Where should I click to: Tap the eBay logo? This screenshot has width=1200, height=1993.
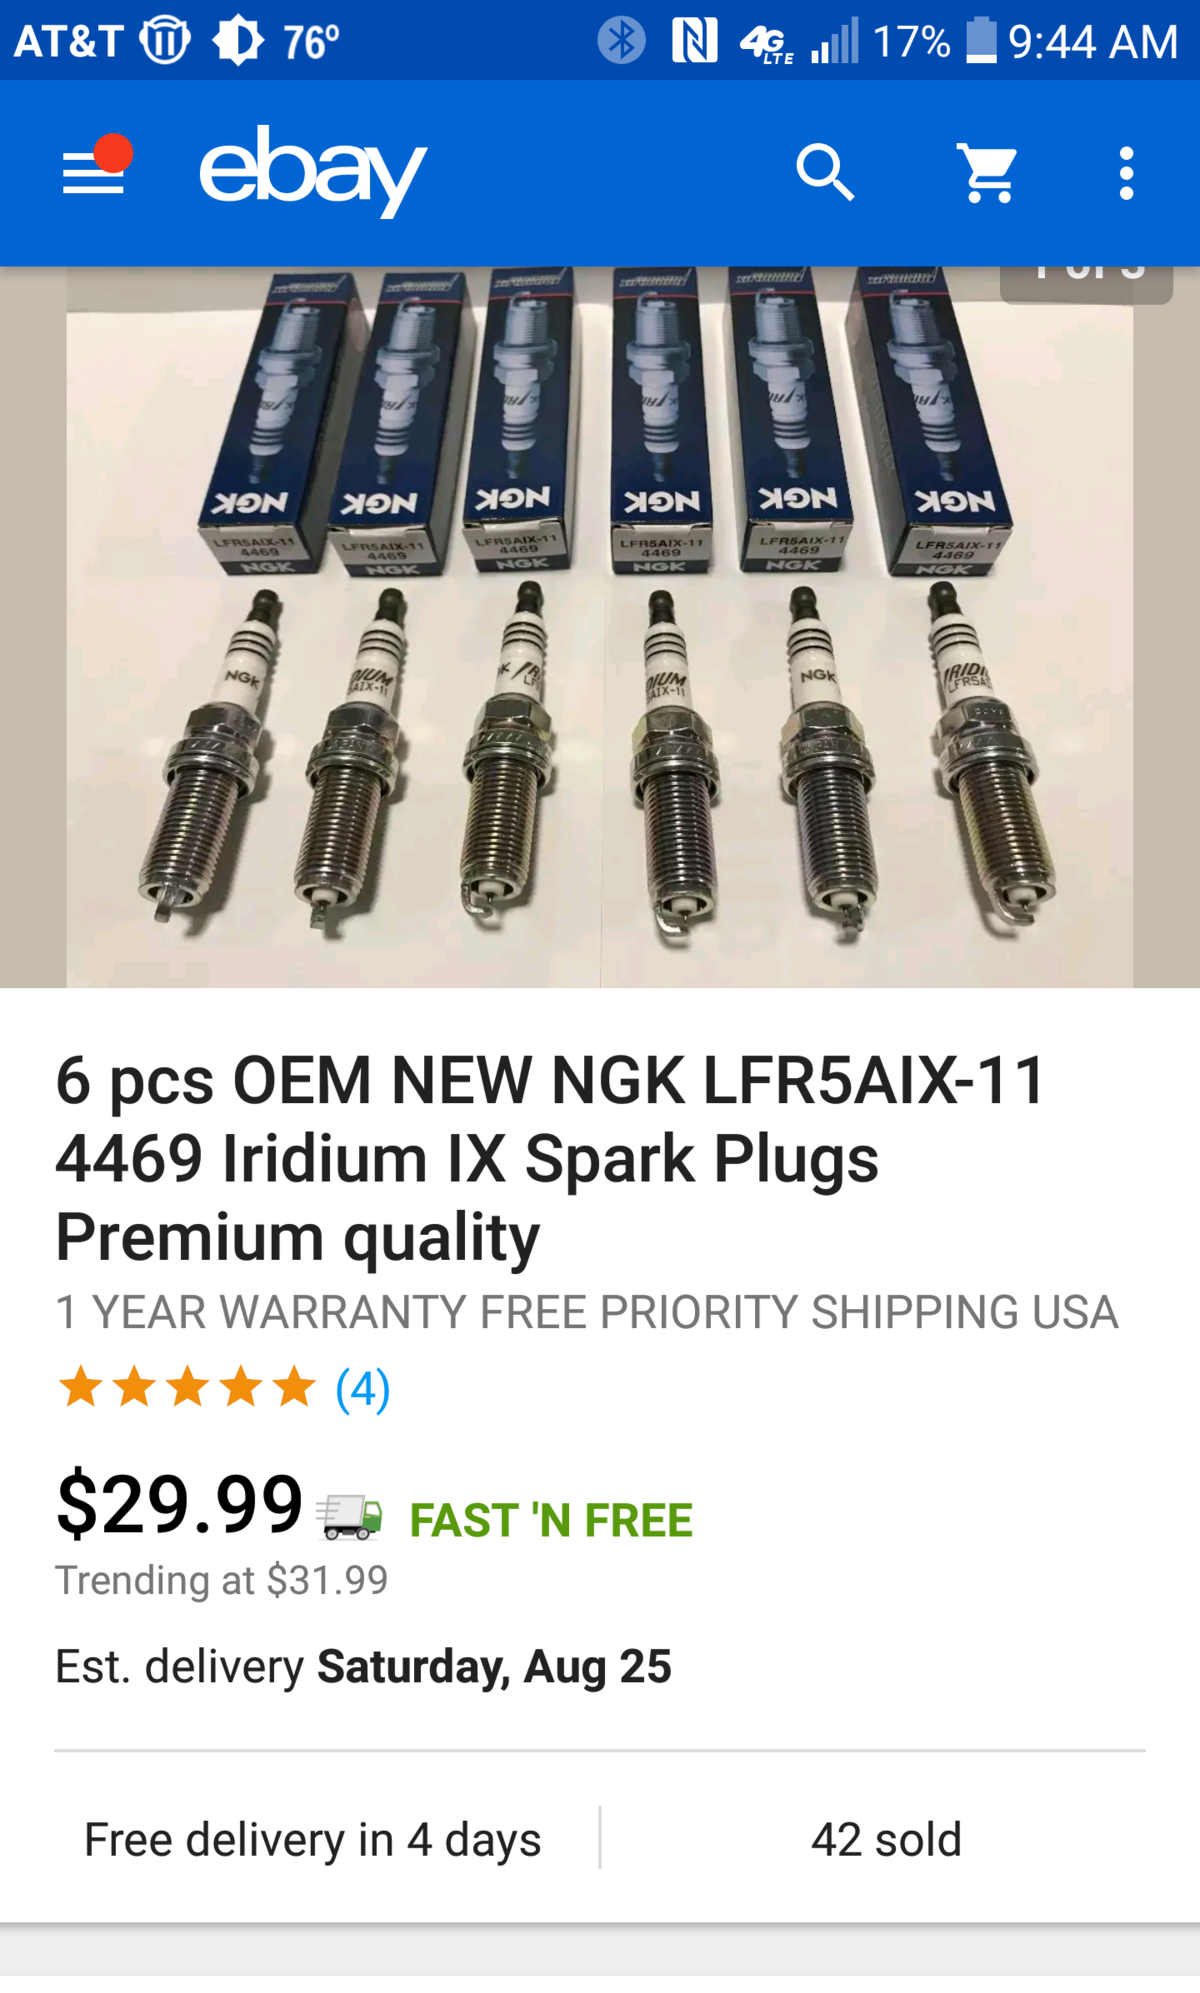coord(313,171)
